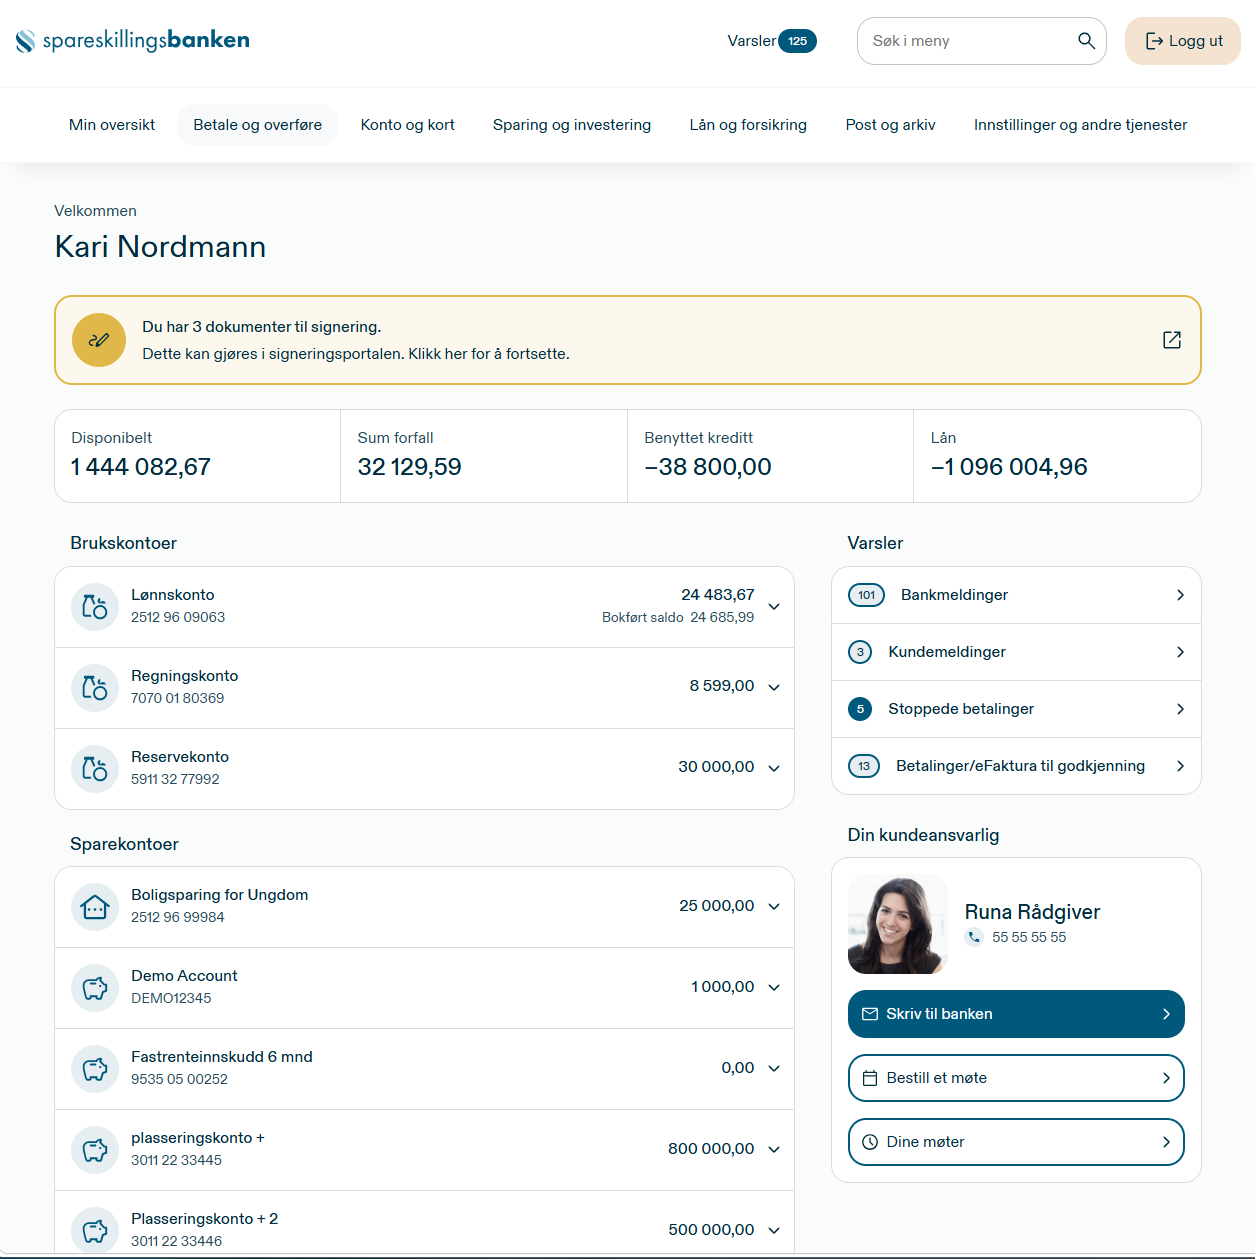Open the Sparing og investering menu

pos(572,125)
